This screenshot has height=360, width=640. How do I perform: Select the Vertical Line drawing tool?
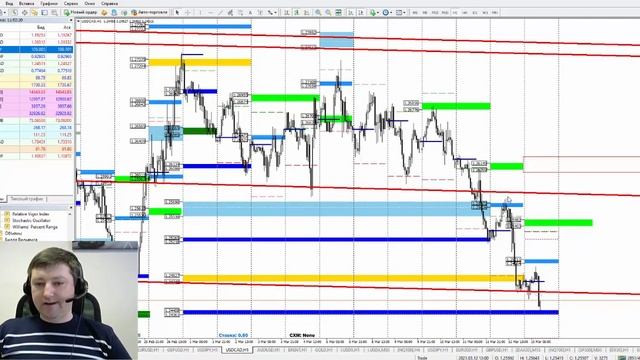tap(200, 13)
